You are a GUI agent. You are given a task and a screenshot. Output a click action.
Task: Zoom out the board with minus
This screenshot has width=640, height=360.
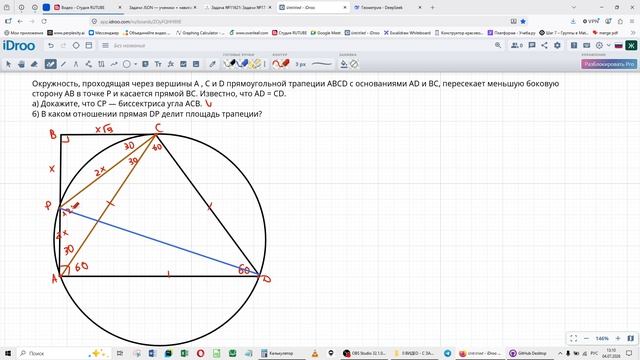(x=587, y=338)
